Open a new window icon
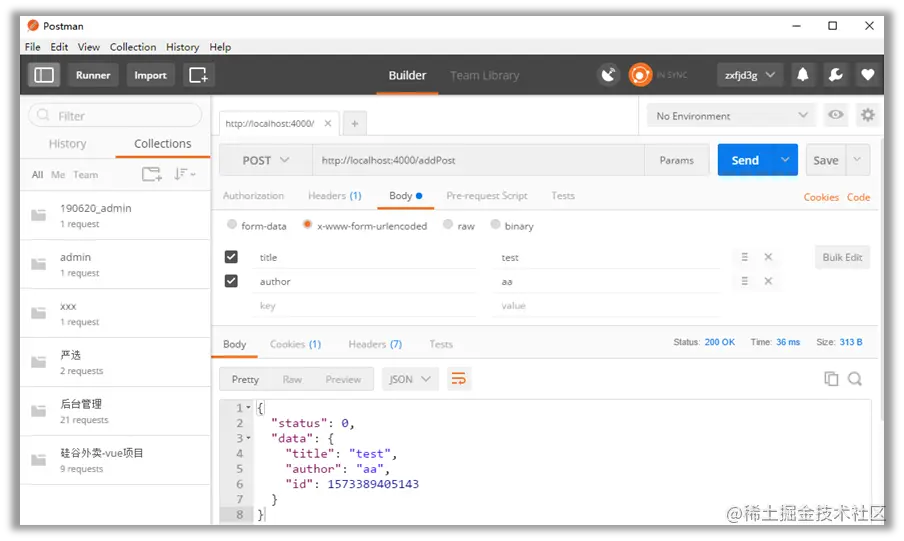 pos(198,75)
